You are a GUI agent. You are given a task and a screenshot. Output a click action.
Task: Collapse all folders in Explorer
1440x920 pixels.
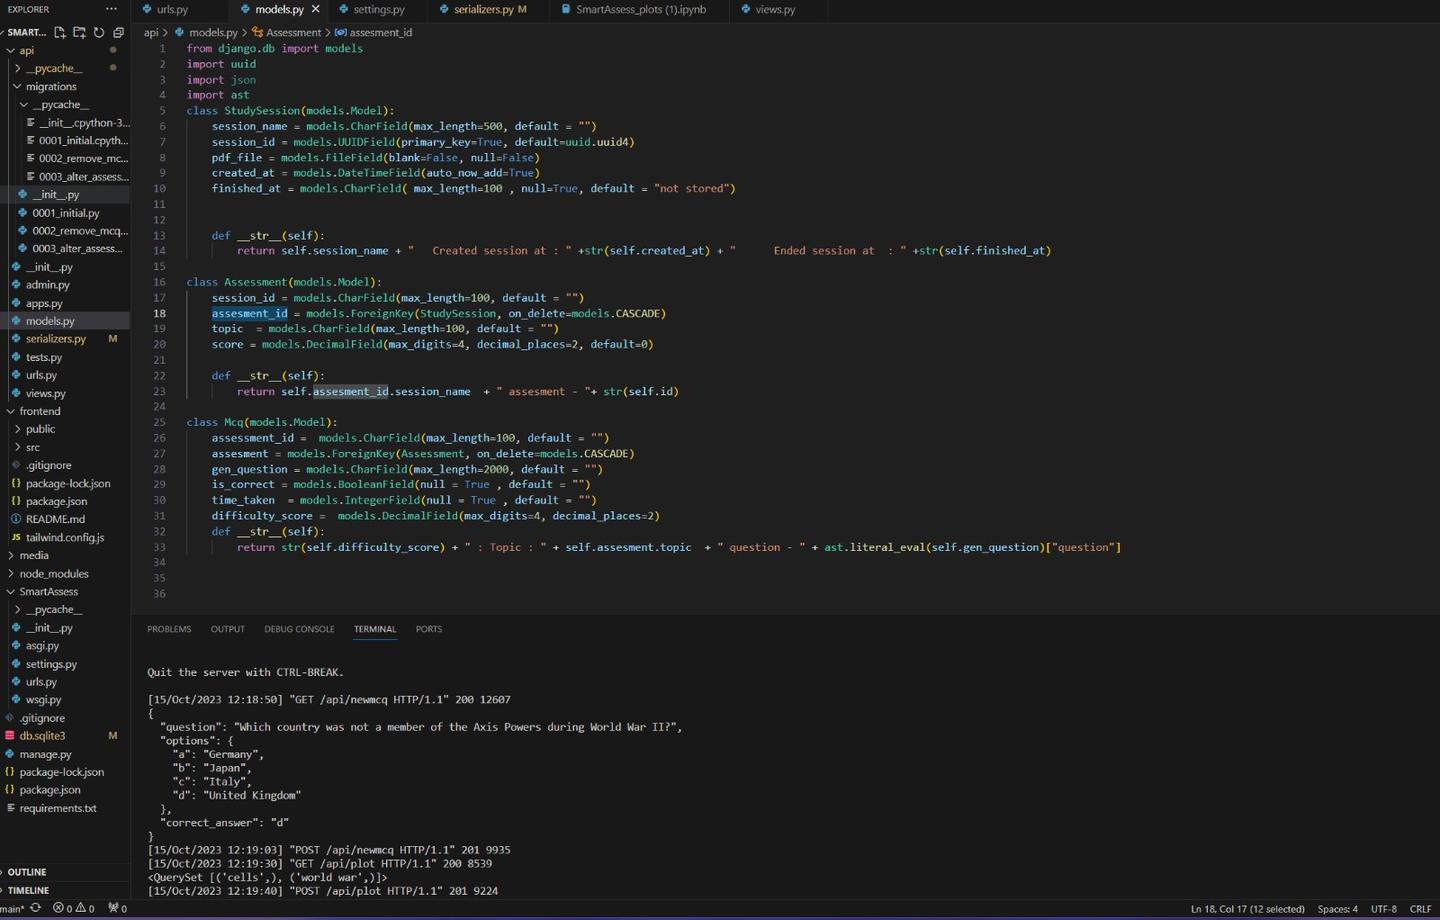[118, 32]
